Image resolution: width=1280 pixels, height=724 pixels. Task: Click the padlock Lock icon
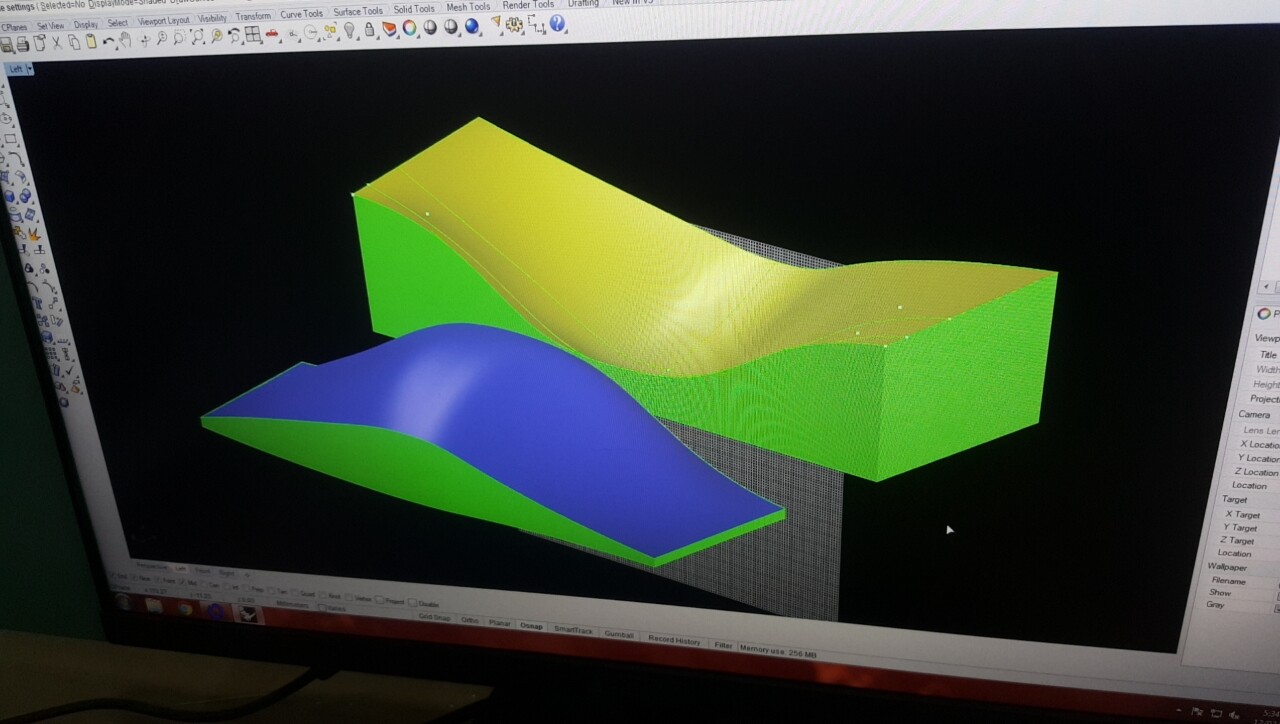click(x=369, y=30)
